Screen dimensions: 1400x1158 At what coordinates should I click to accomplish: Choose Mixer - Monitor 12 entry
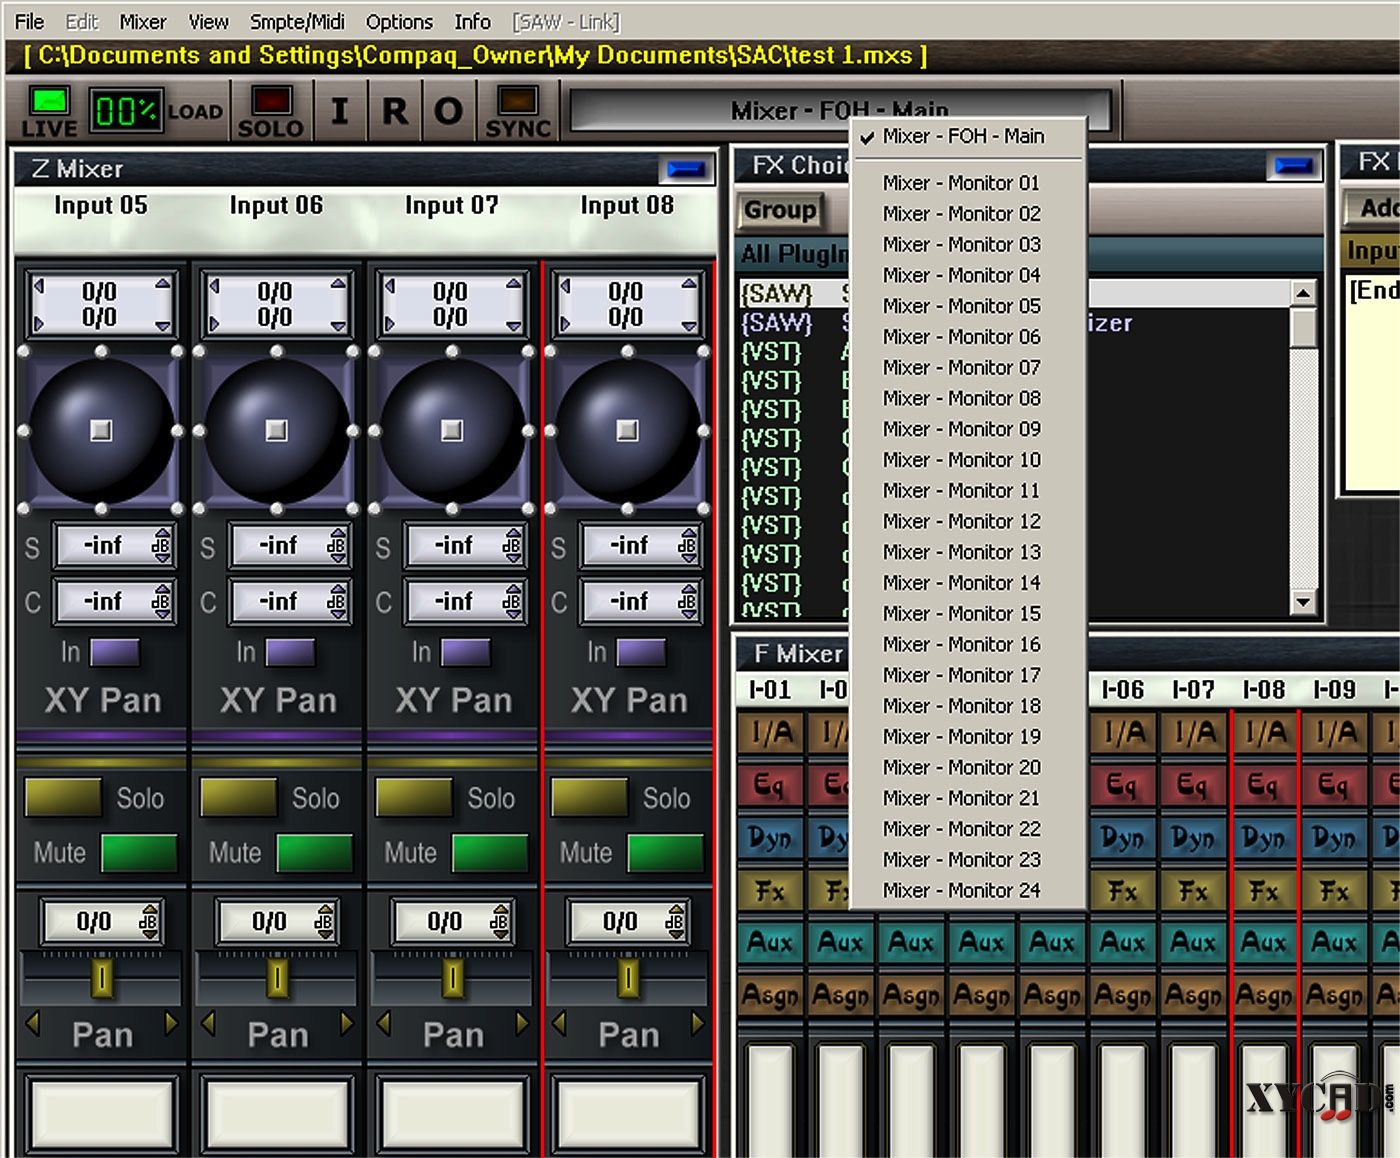(968, 521)
